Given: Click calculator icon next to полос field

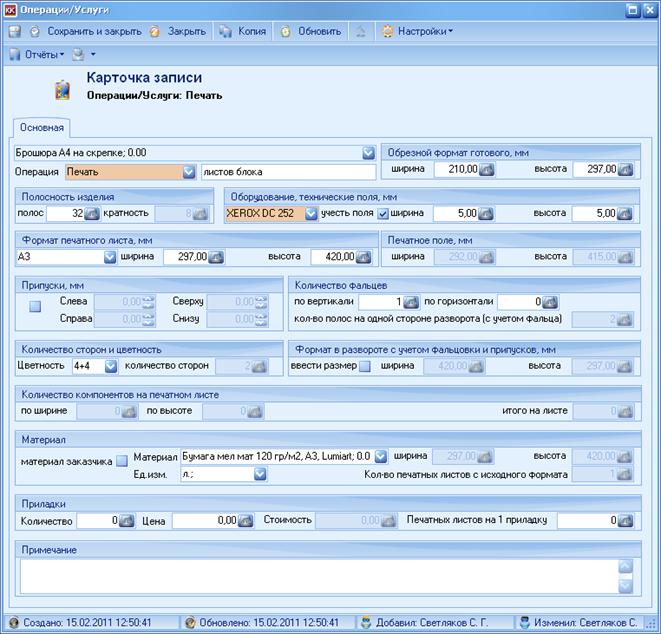Looking at the screenshot, I should pos(92,214).
